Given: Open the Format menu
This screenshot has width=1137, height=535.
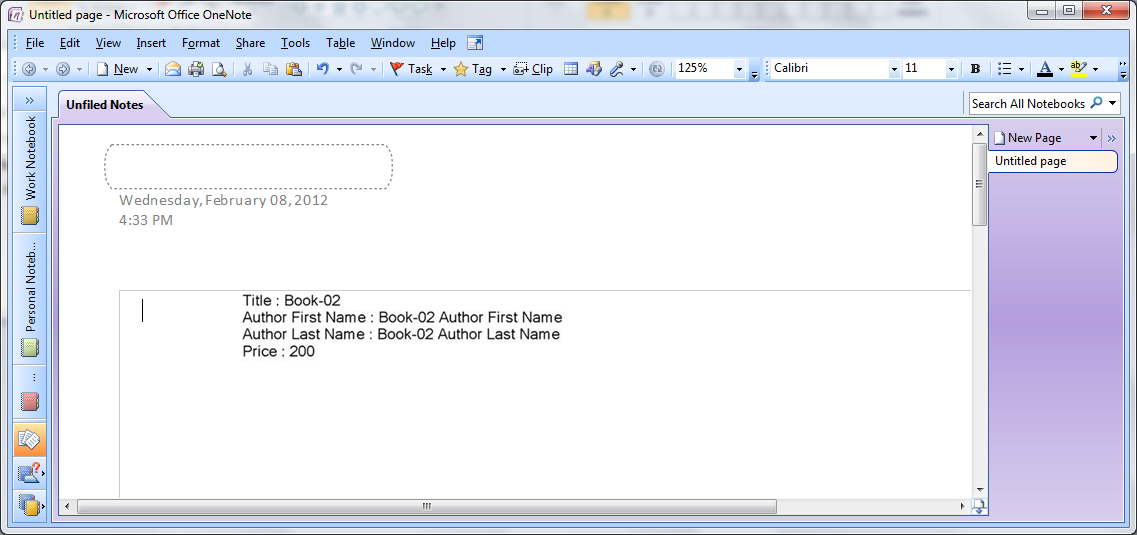Looking at the screenshot, I should pos(201,43).
